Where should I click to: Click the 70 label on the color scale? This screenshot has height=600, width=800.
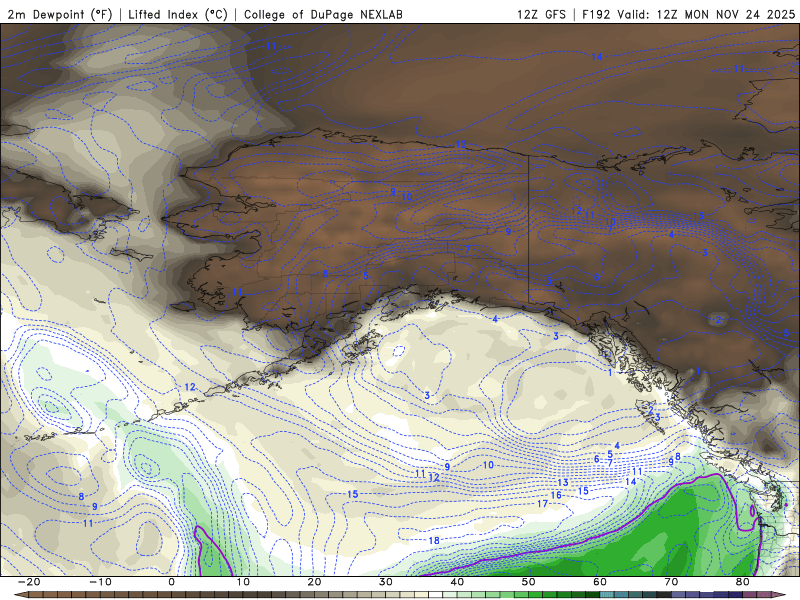pos(671,582)
